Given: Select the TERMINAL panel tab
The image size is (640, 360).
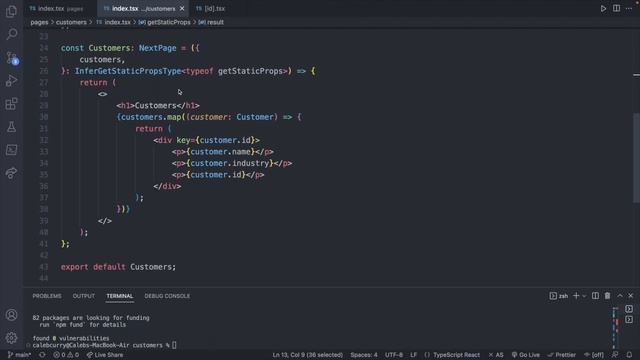Looking at the screenshot, I should [x=120, y=296].
